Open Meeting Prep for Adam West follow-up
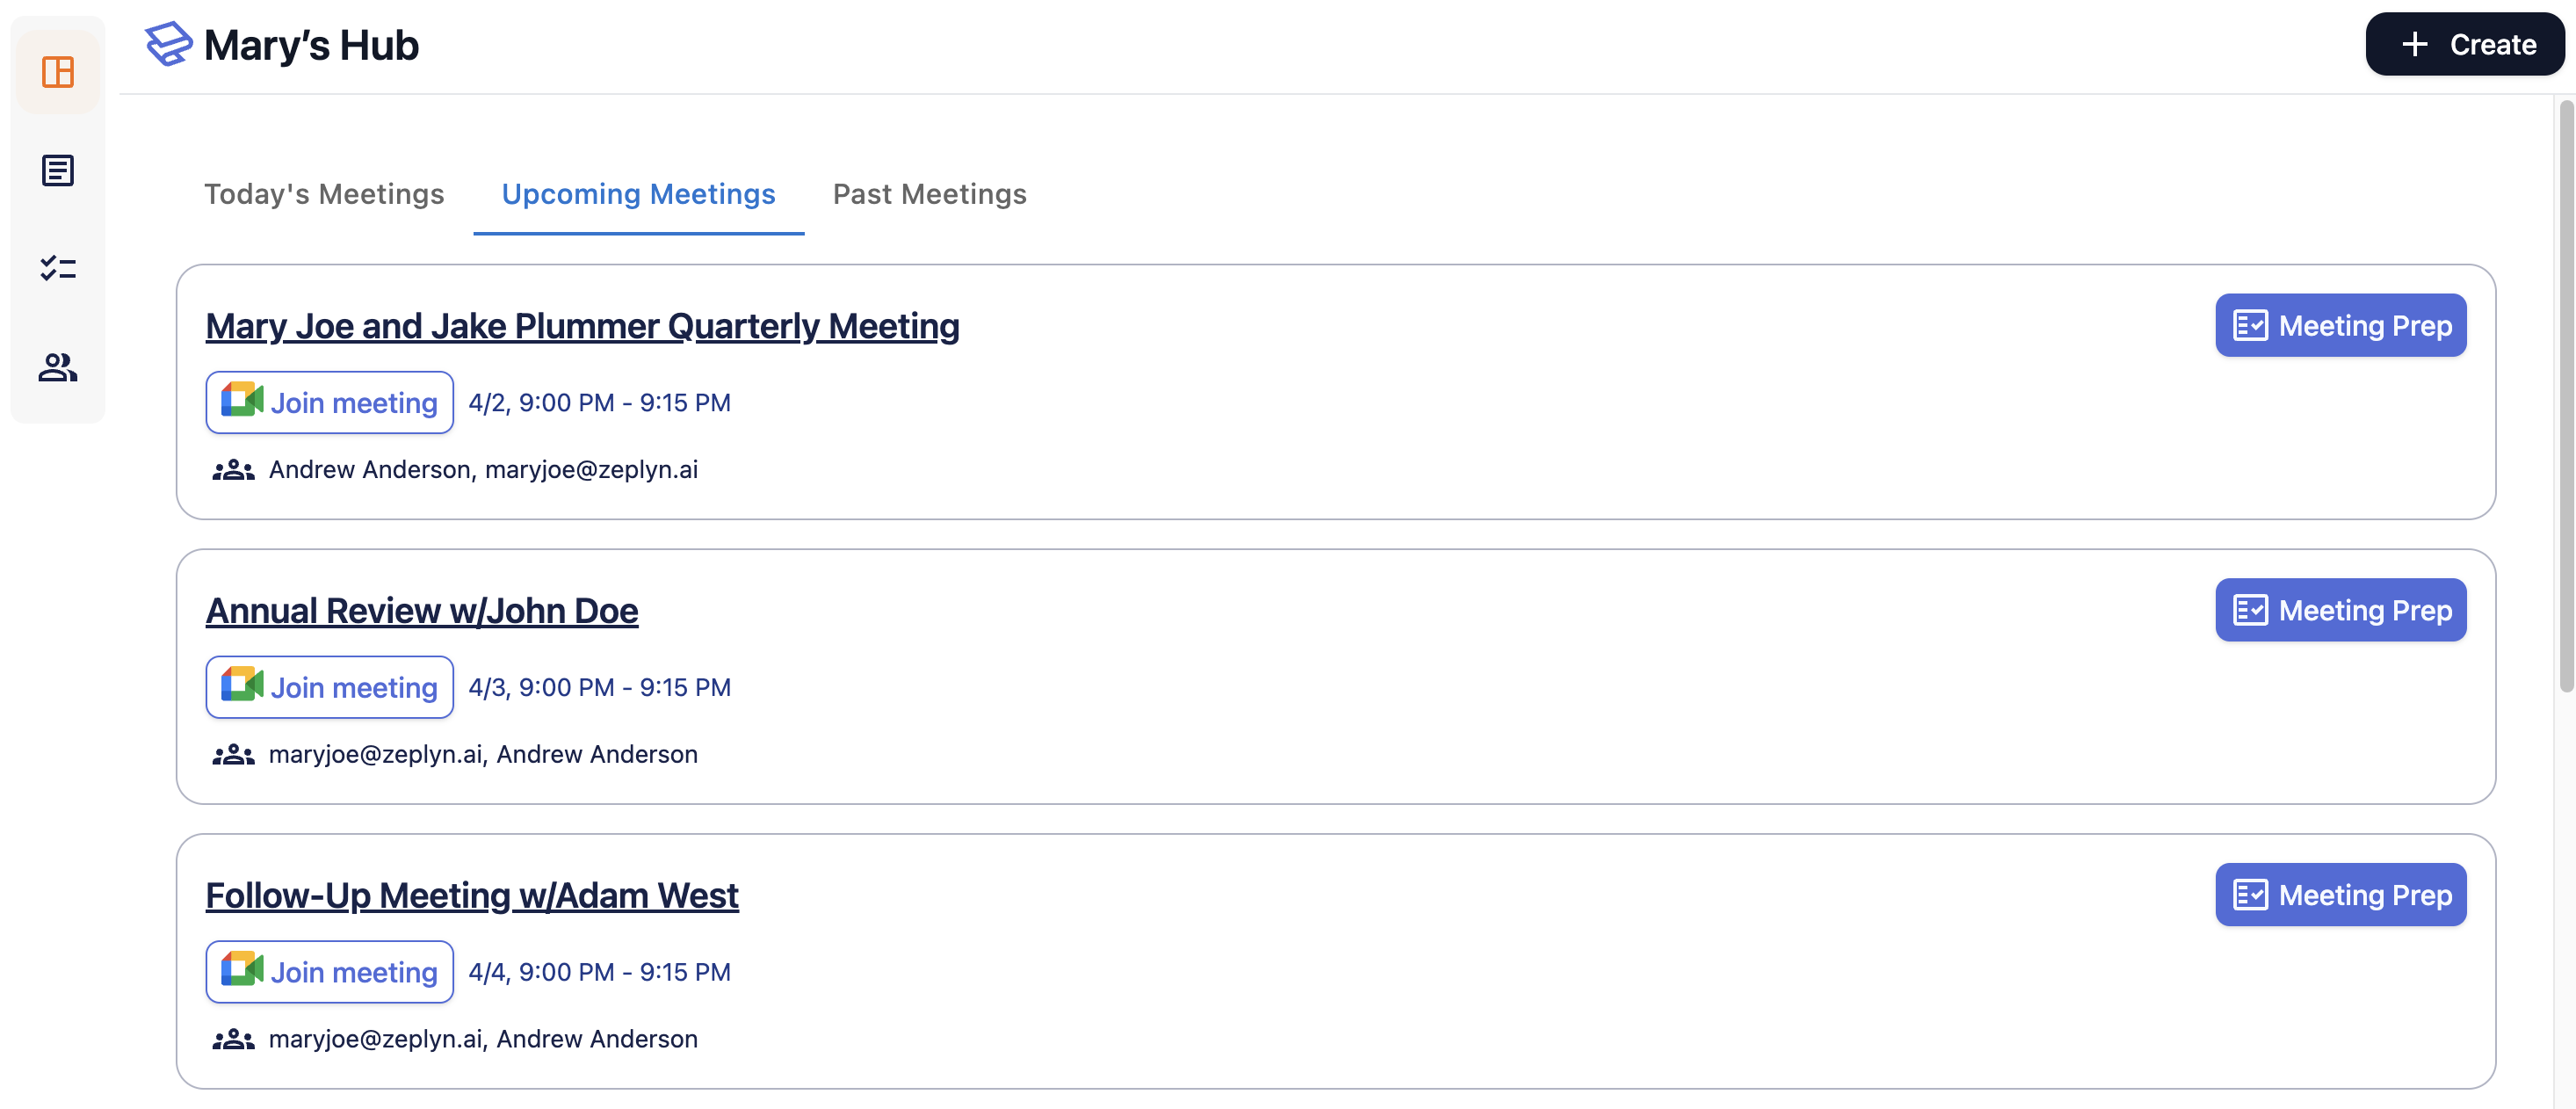Viewport: 2576px width, 1109px height. (2340, 895)
